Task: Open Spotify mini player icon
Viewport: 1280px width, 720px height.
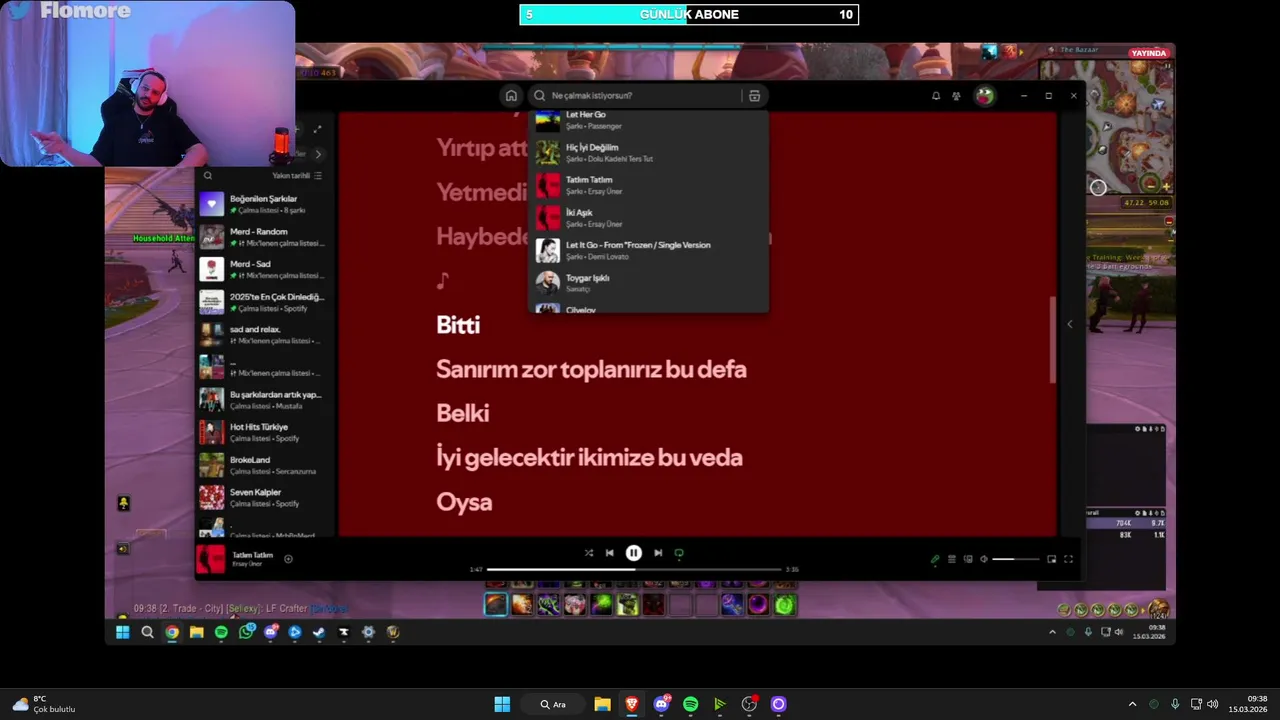Action: (1051, 560)
